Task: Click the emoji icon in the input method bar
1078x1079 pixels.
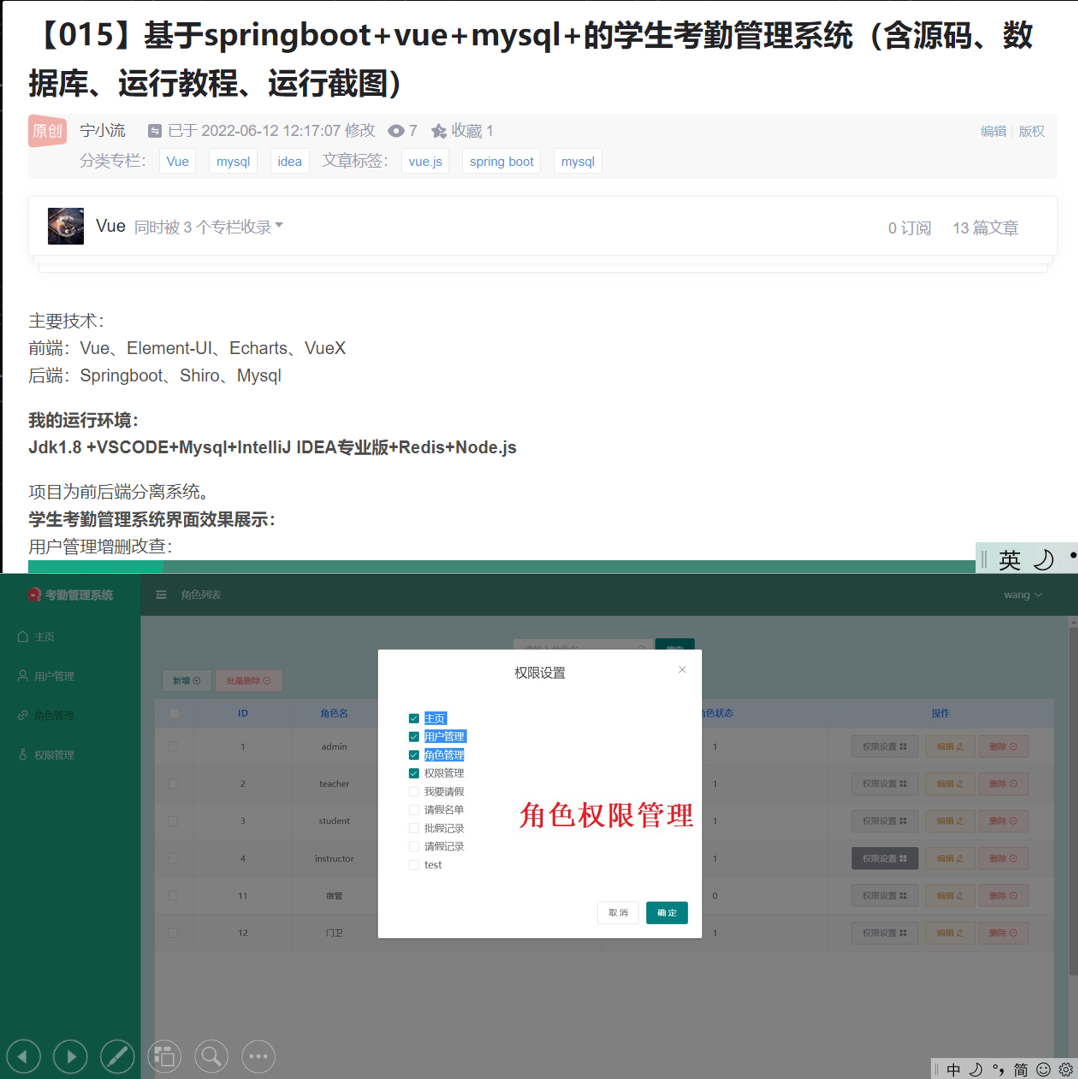Action: pyautogui.click(x=1043, y=1069)
